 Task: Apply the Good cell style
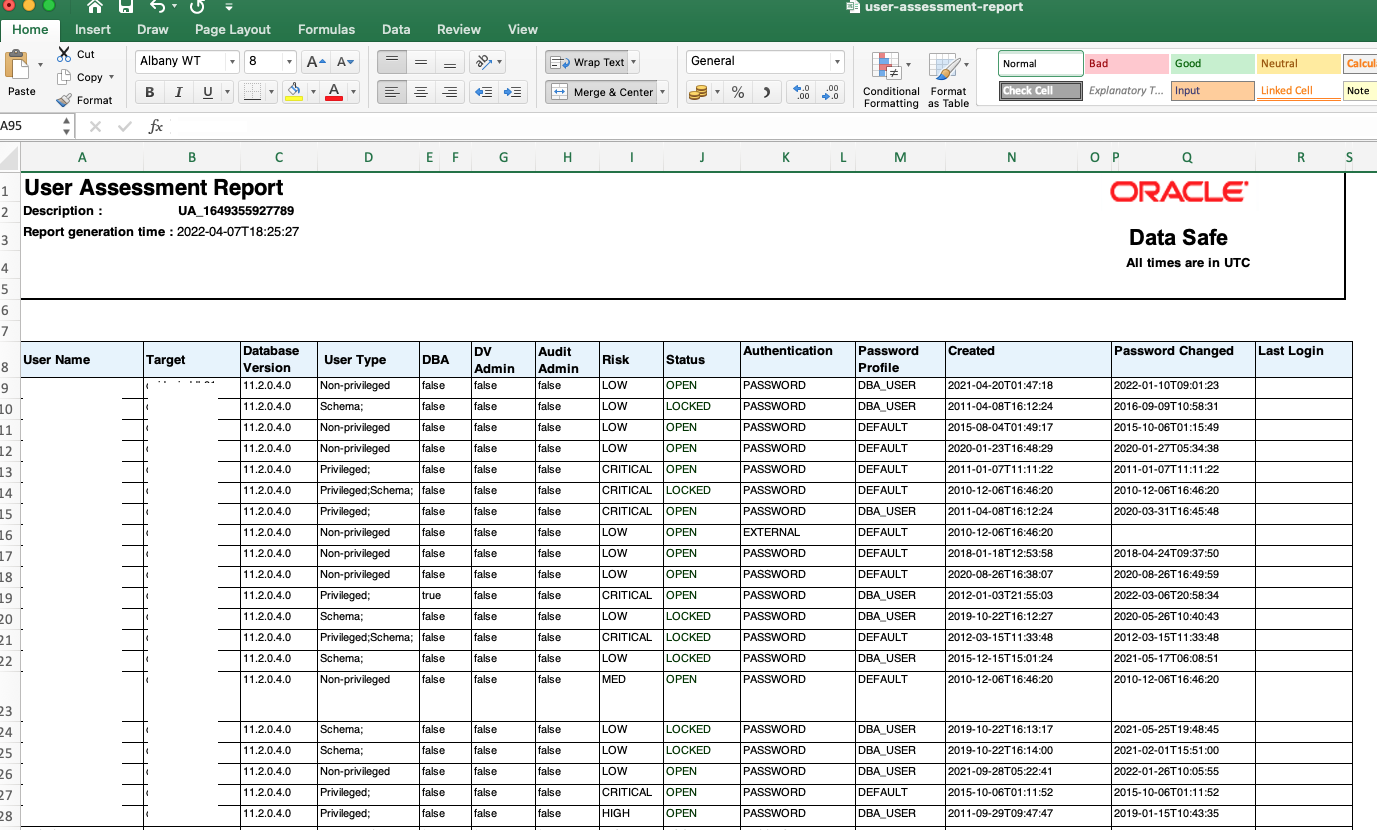coord(1211,64)
